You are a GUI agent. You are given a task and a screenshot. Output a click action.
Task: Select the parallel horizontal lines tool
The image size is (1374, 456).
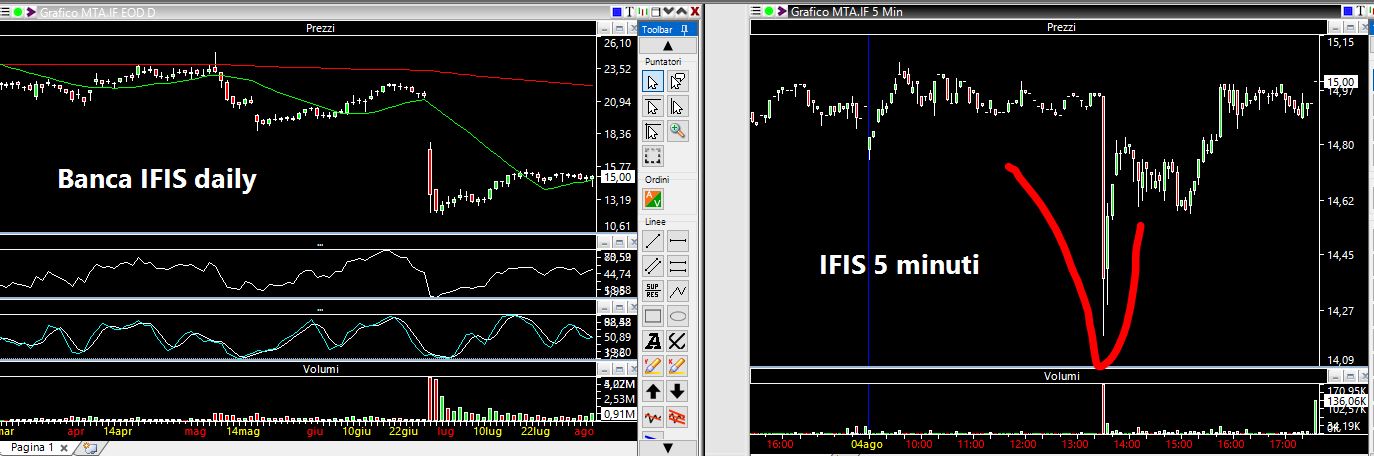point(677,265)
